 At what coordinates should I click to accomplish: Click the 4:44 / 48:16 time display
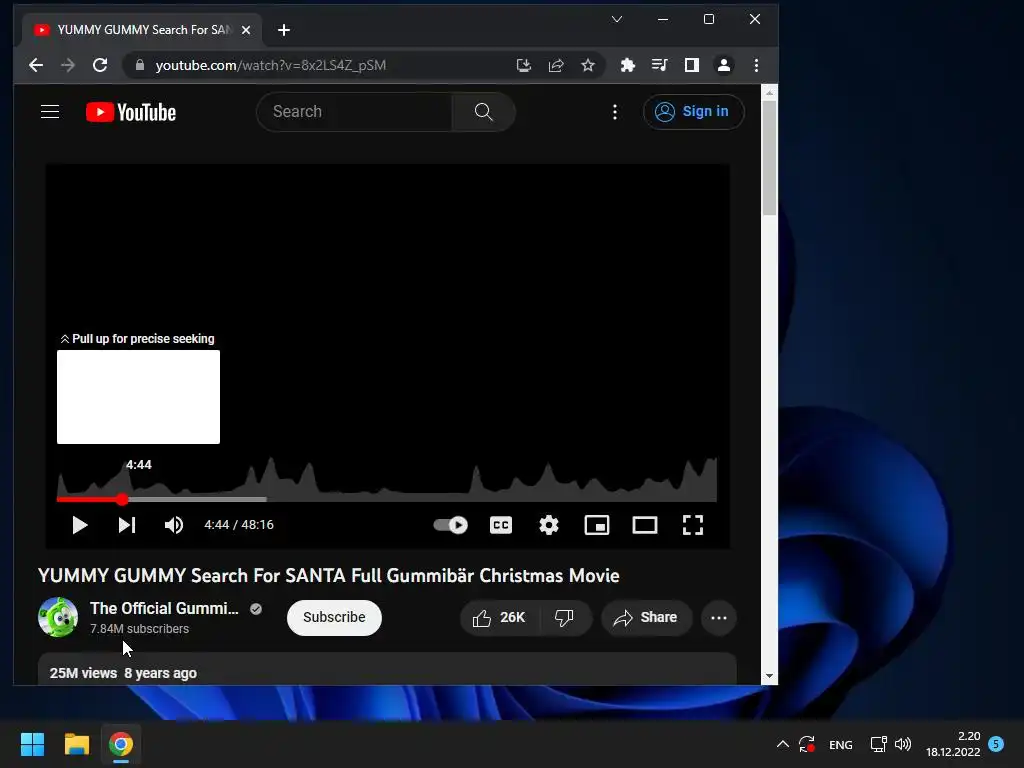tap(239, 525)
